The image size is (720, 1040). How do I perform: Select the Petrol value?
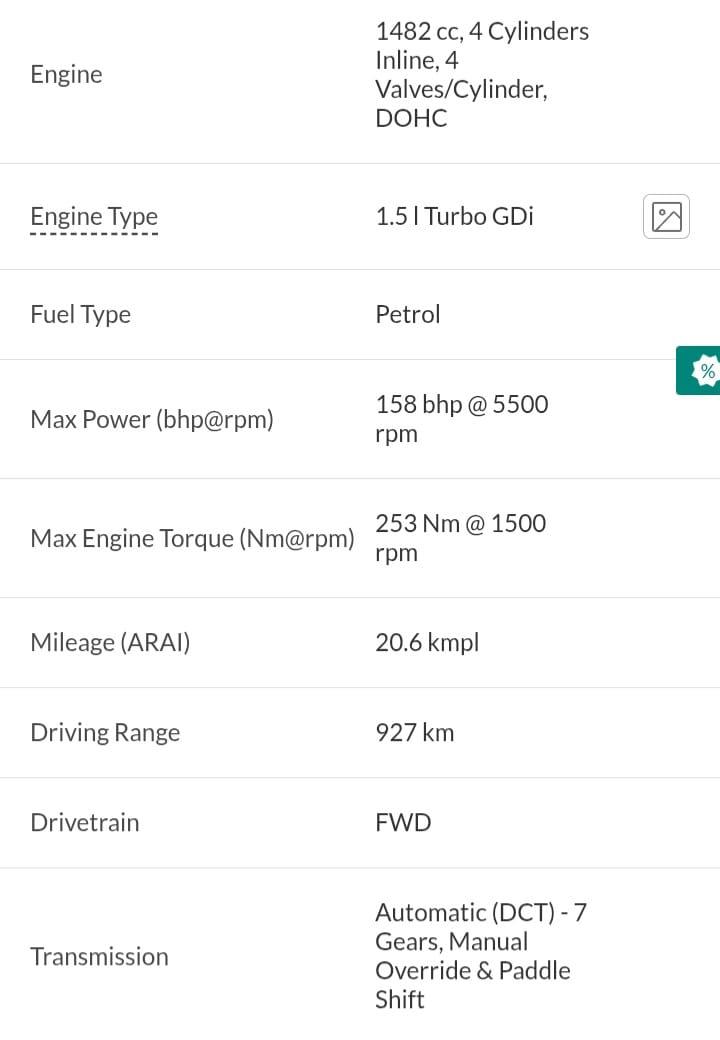tap(408, 314)
